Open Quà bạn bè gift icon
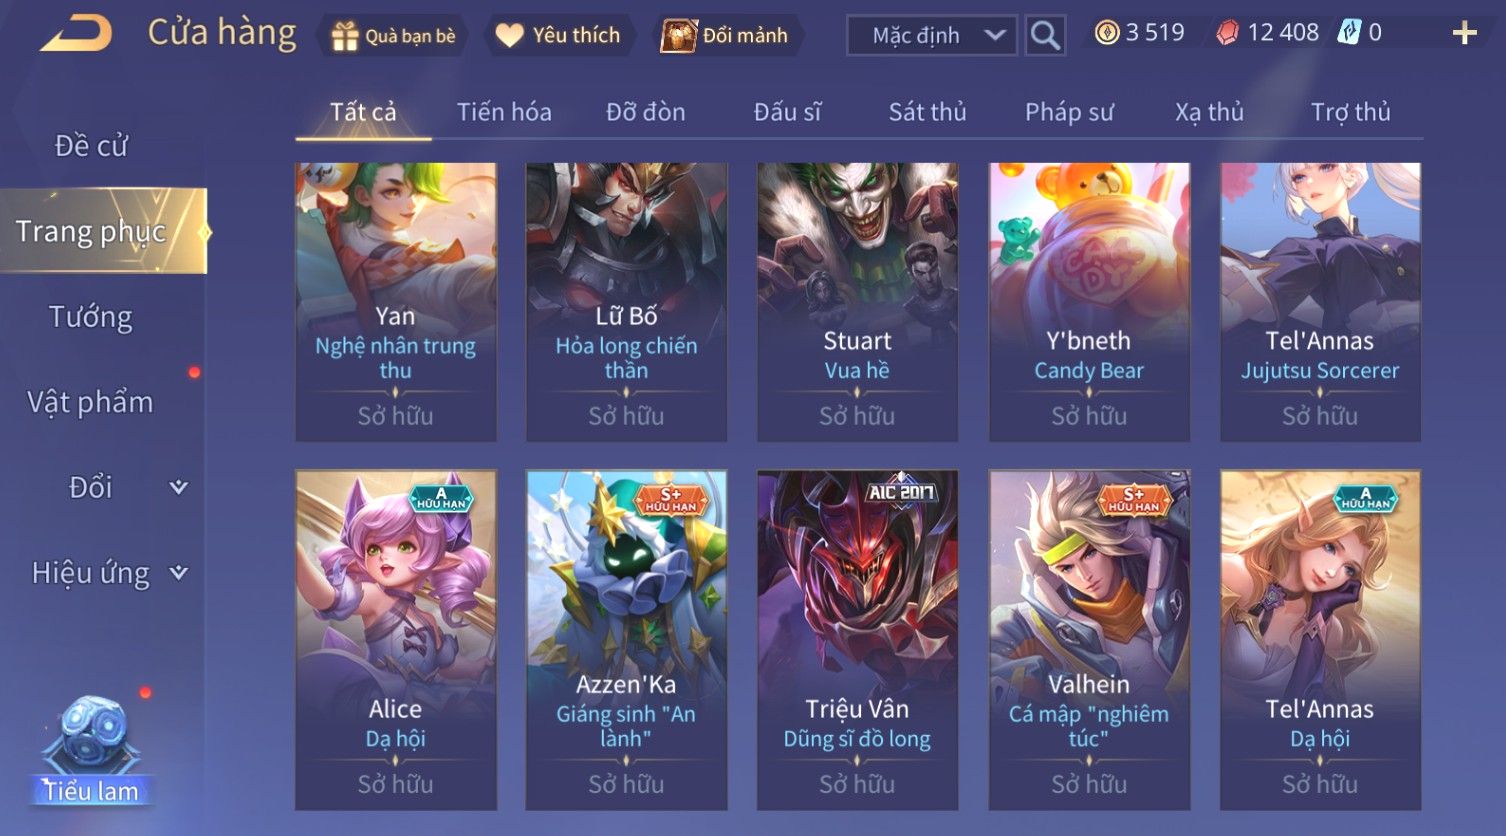The height and width of the screenshot is (836, 1506). 345,36
